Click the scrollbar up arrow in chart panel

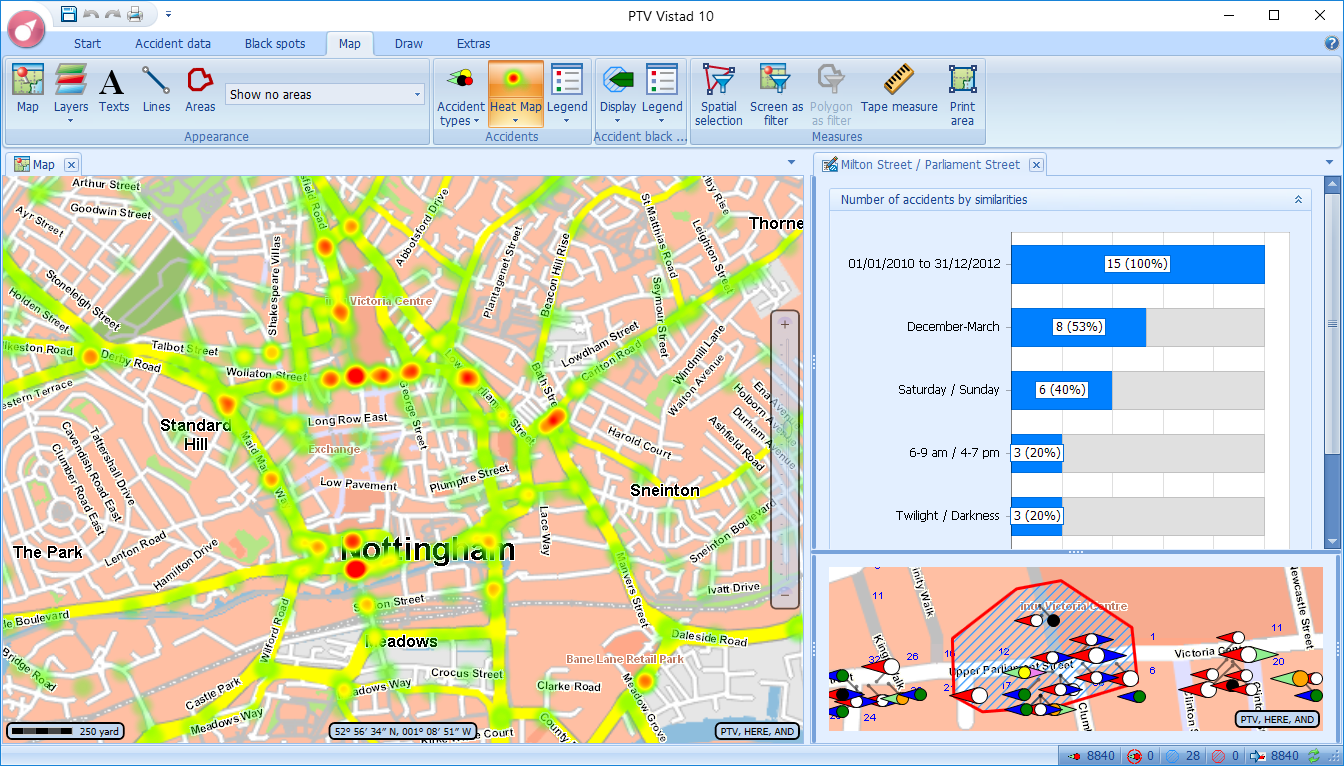pos(1332,184)
